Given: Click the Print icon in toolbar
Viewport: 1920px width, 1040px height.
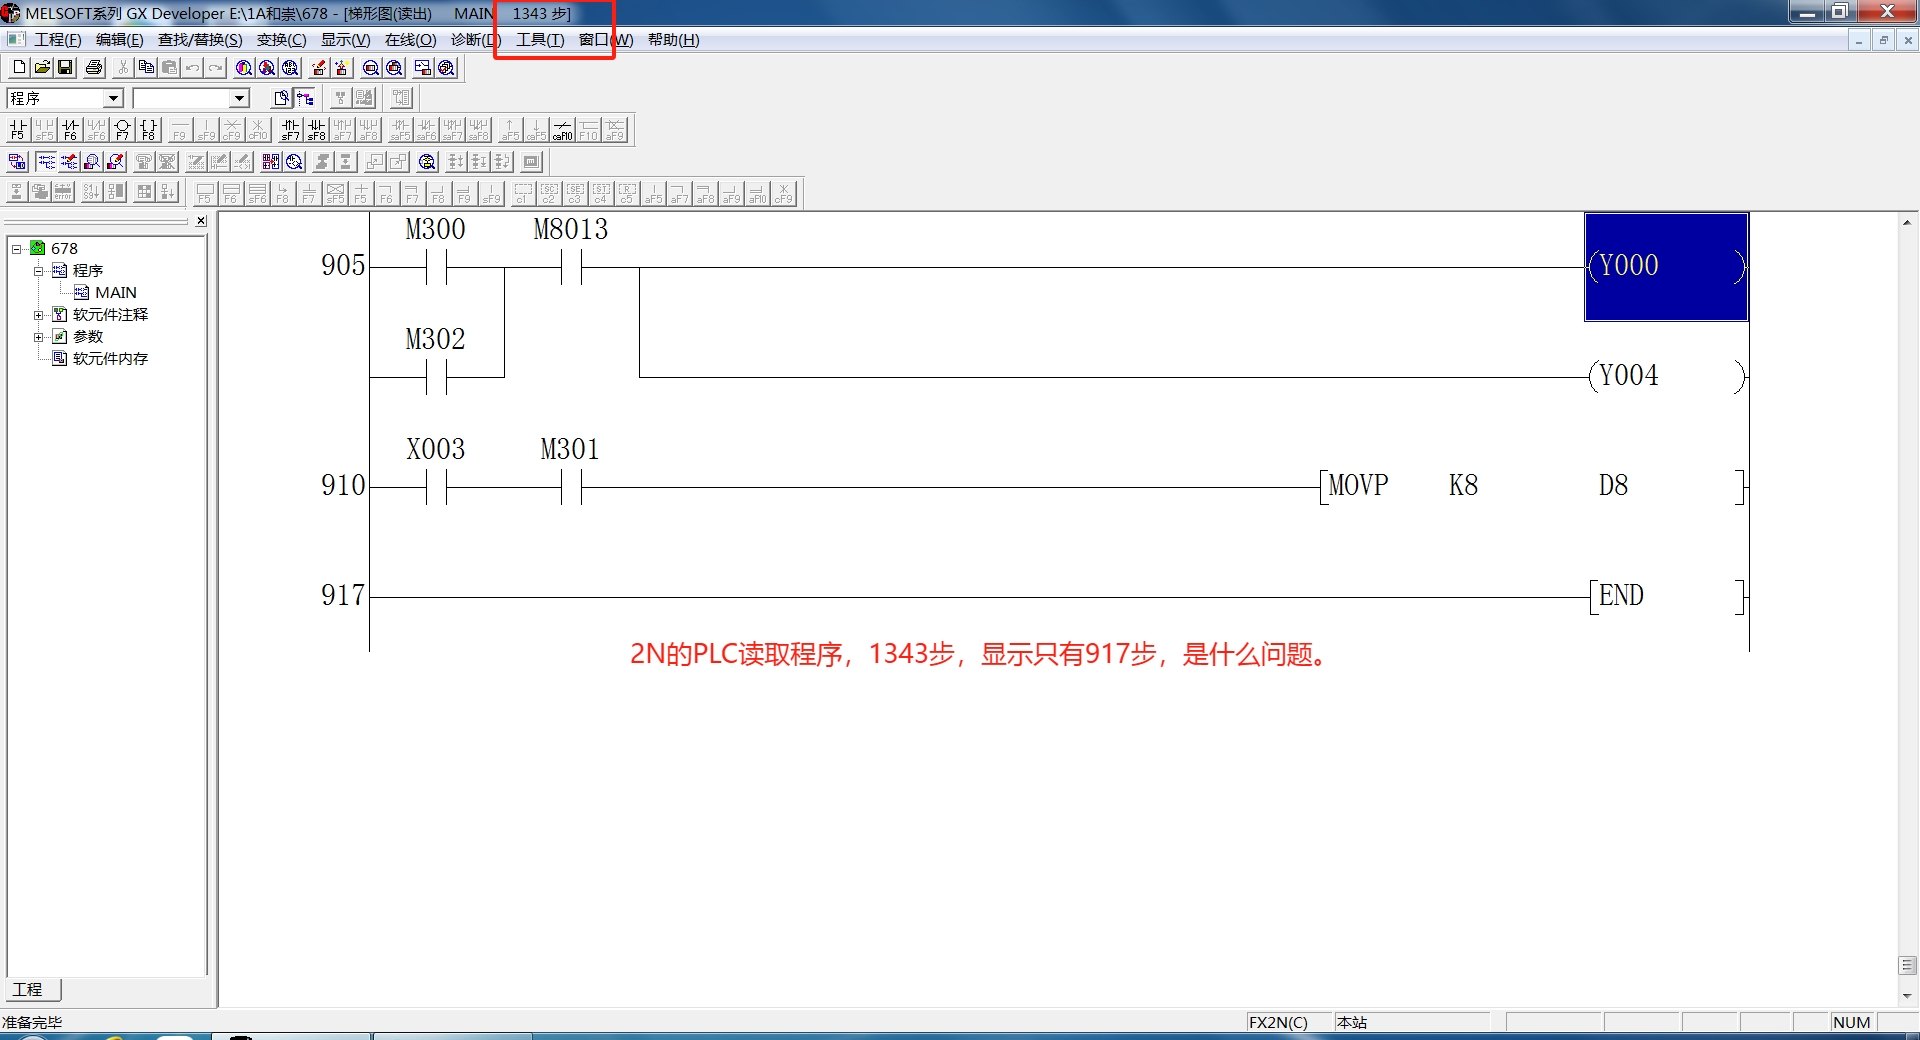Looking at the screenshot, I should point(94,67).
